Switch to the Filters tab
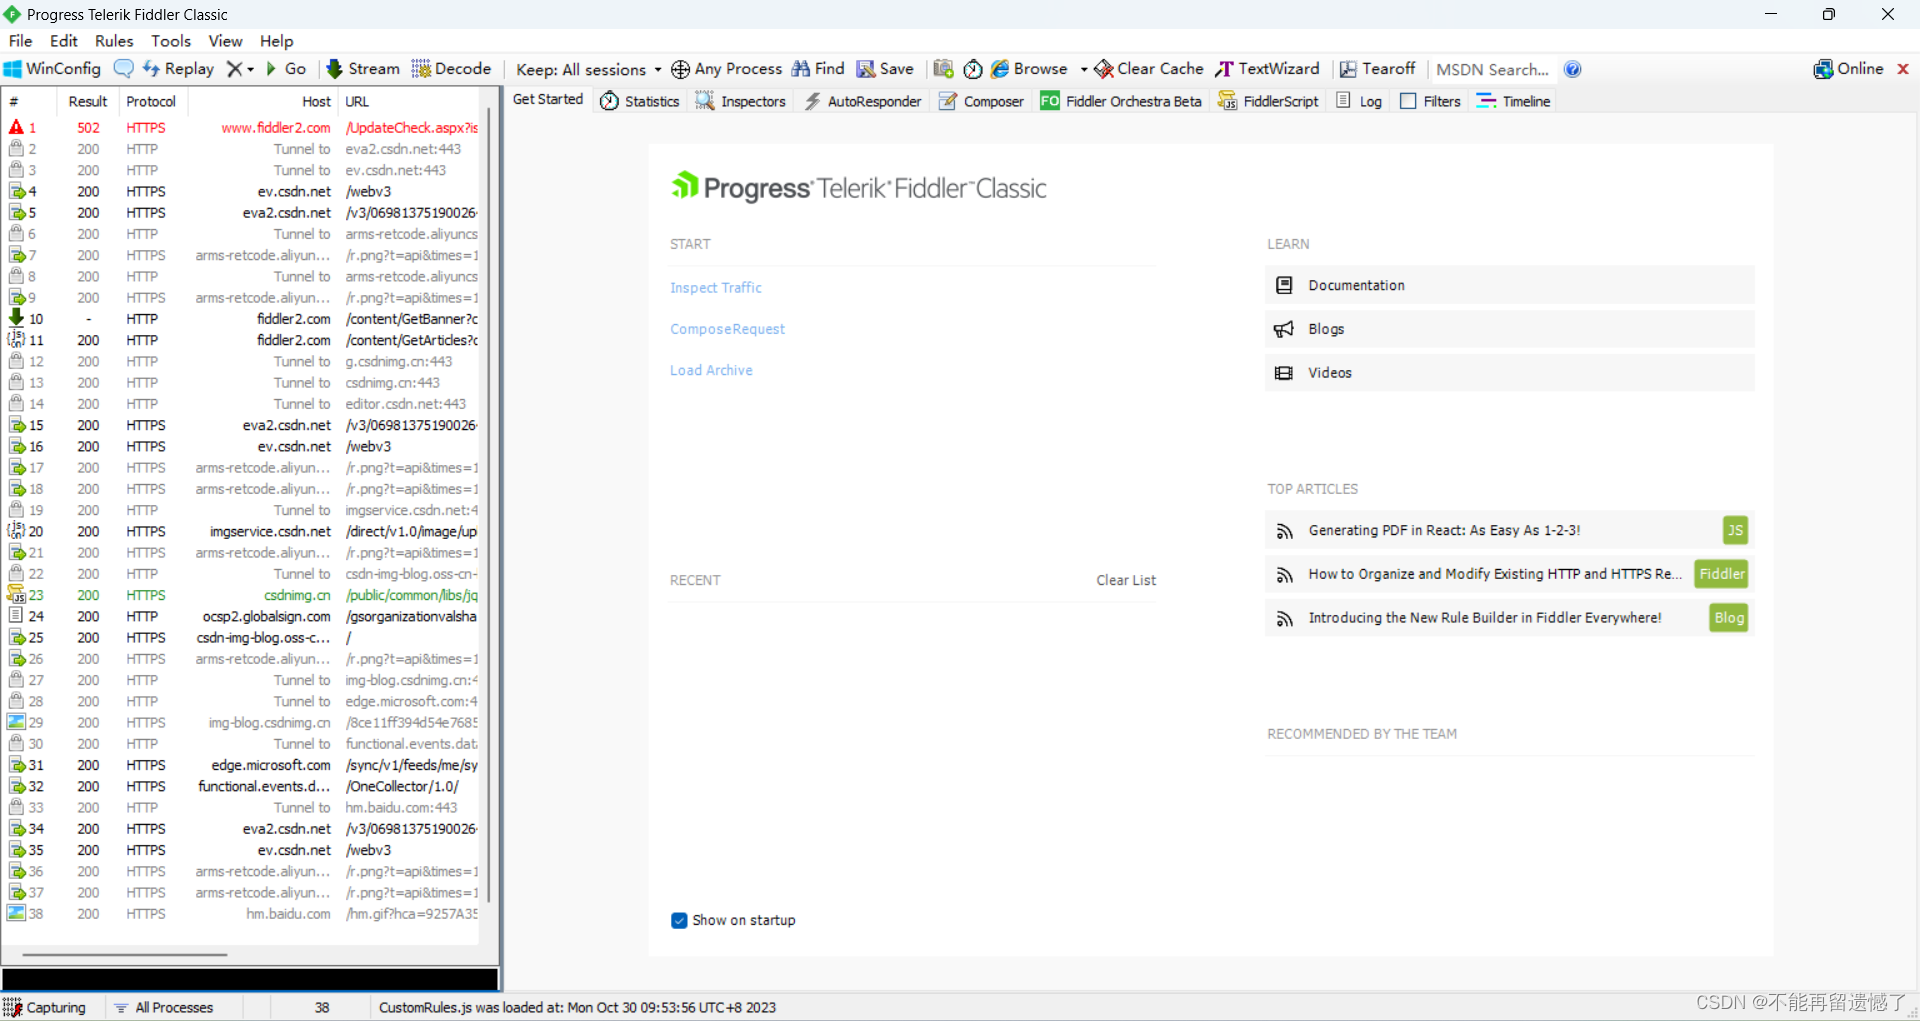Screen dimensions: 1920x1021 coord(1431,101)
